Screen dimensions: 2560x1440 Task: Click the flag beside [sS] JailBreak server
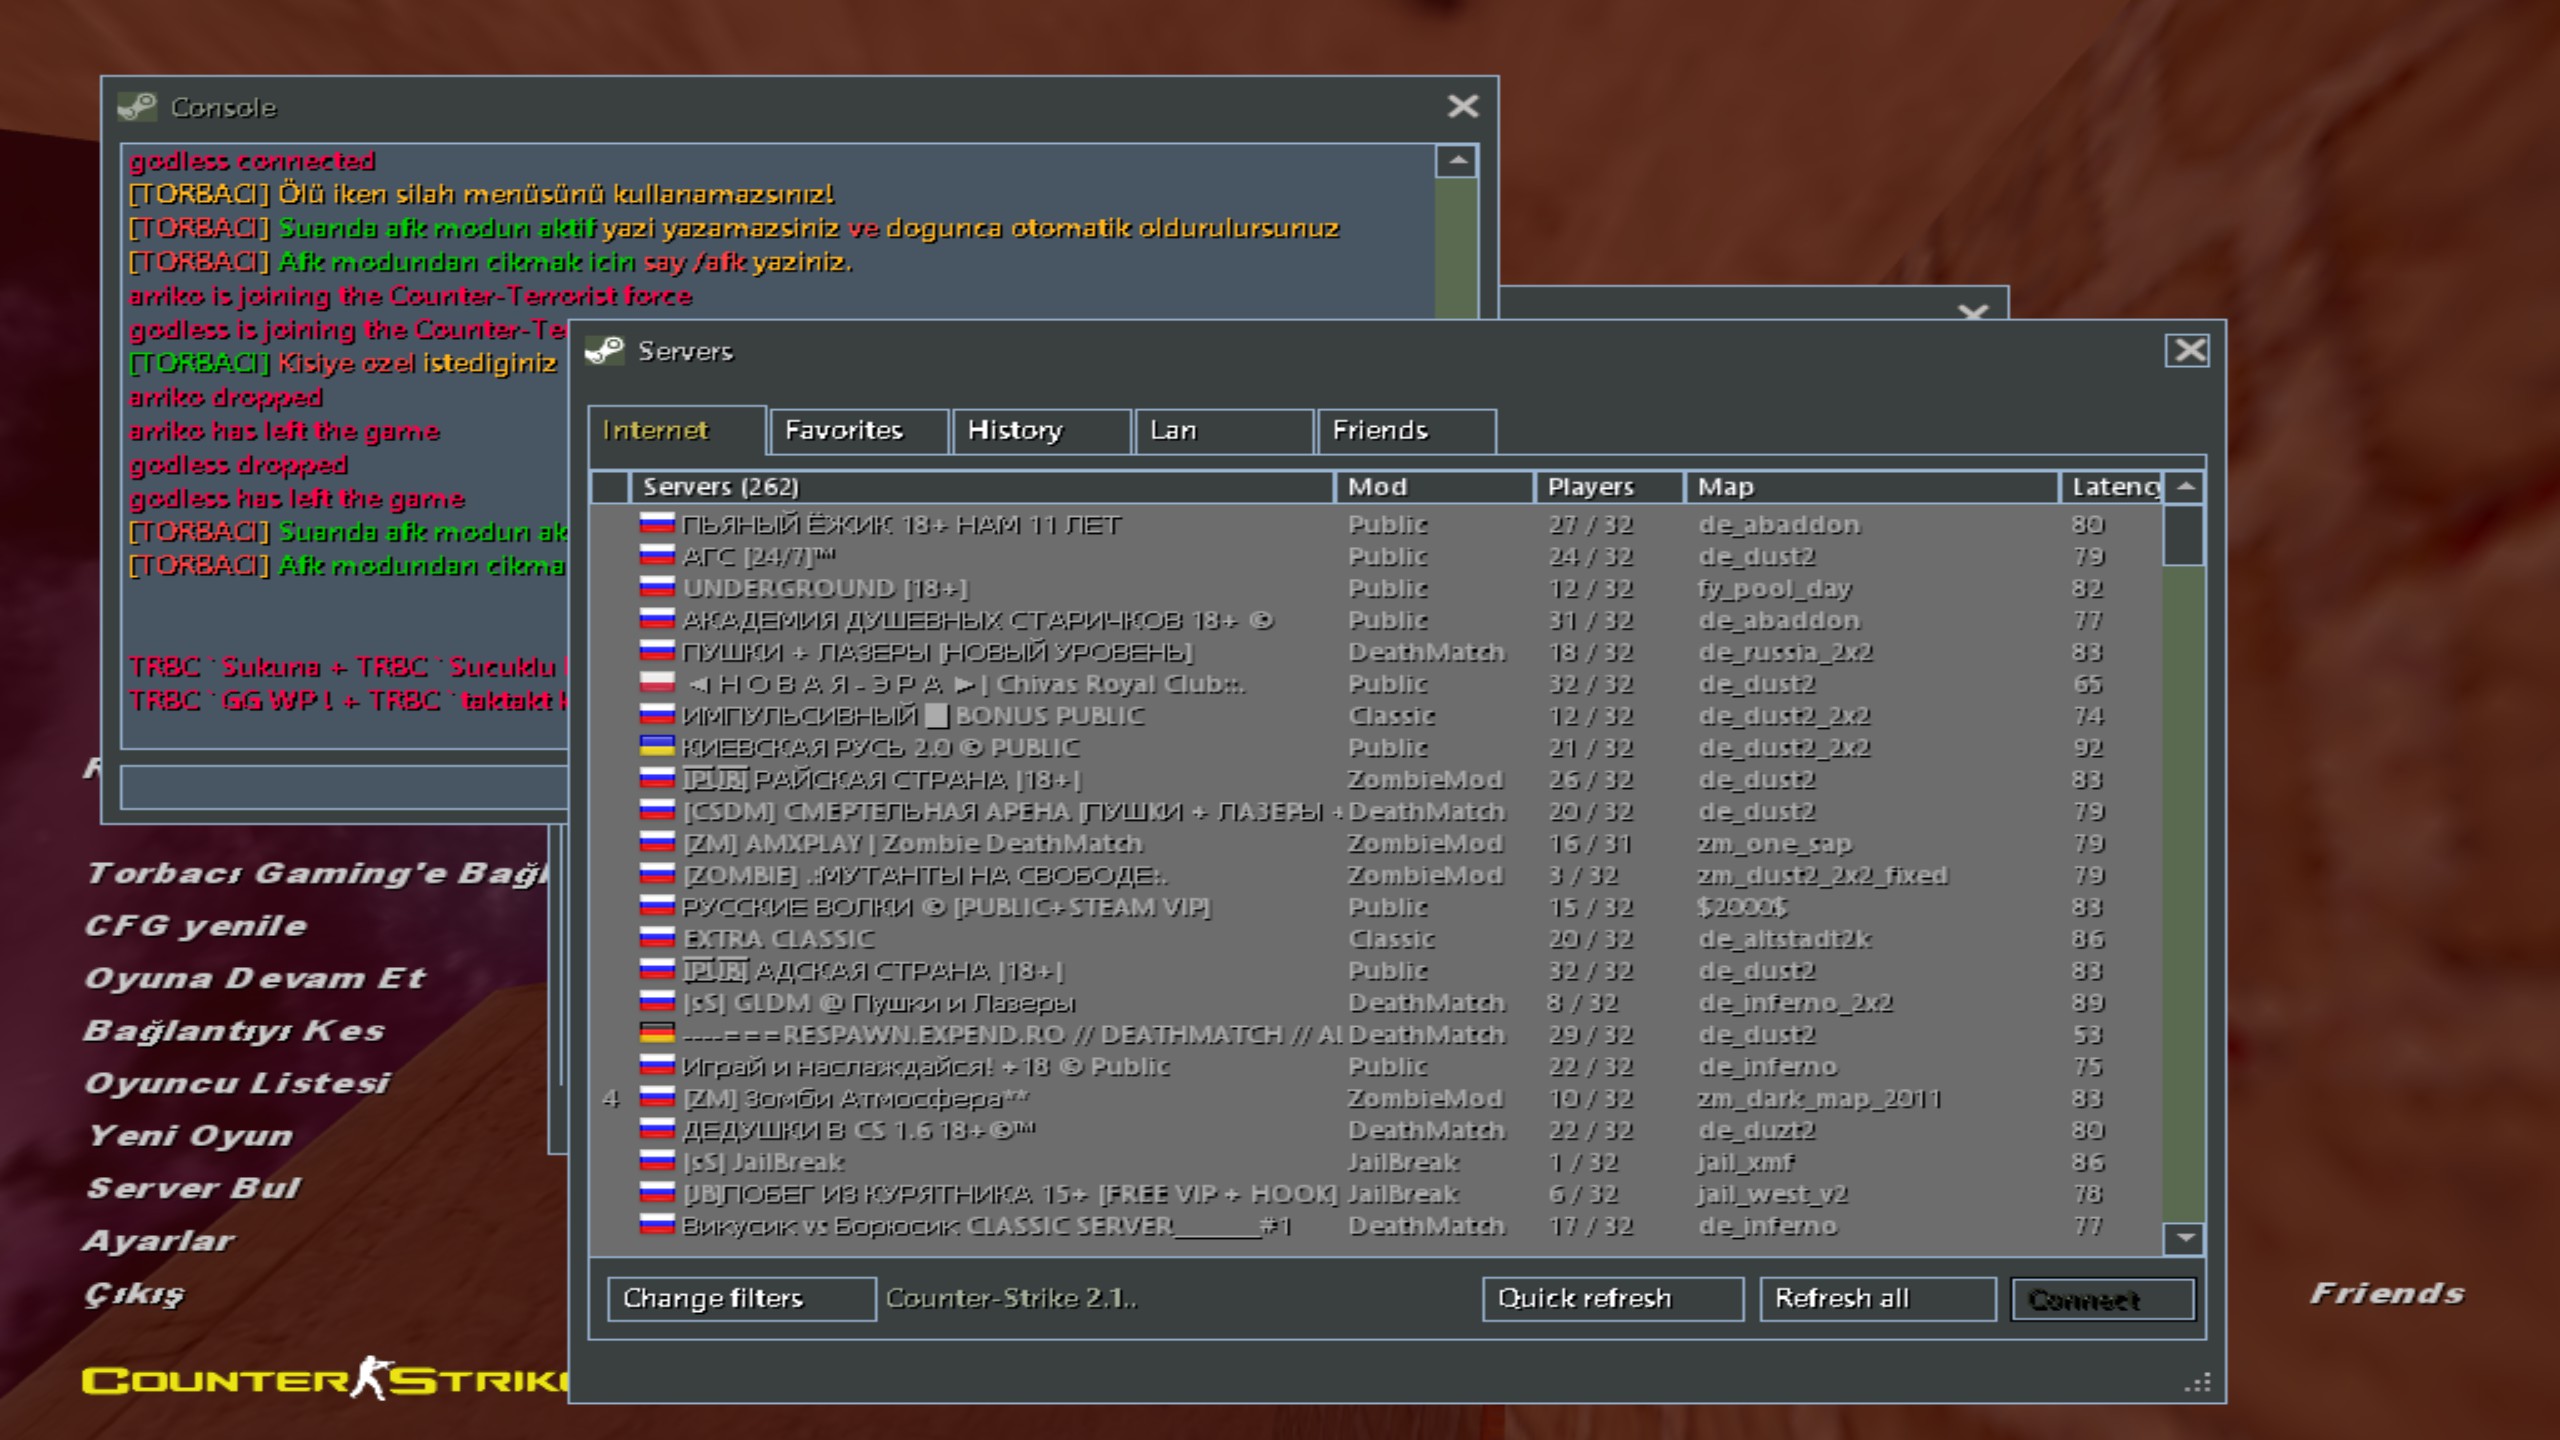(x=657, y=1161)
